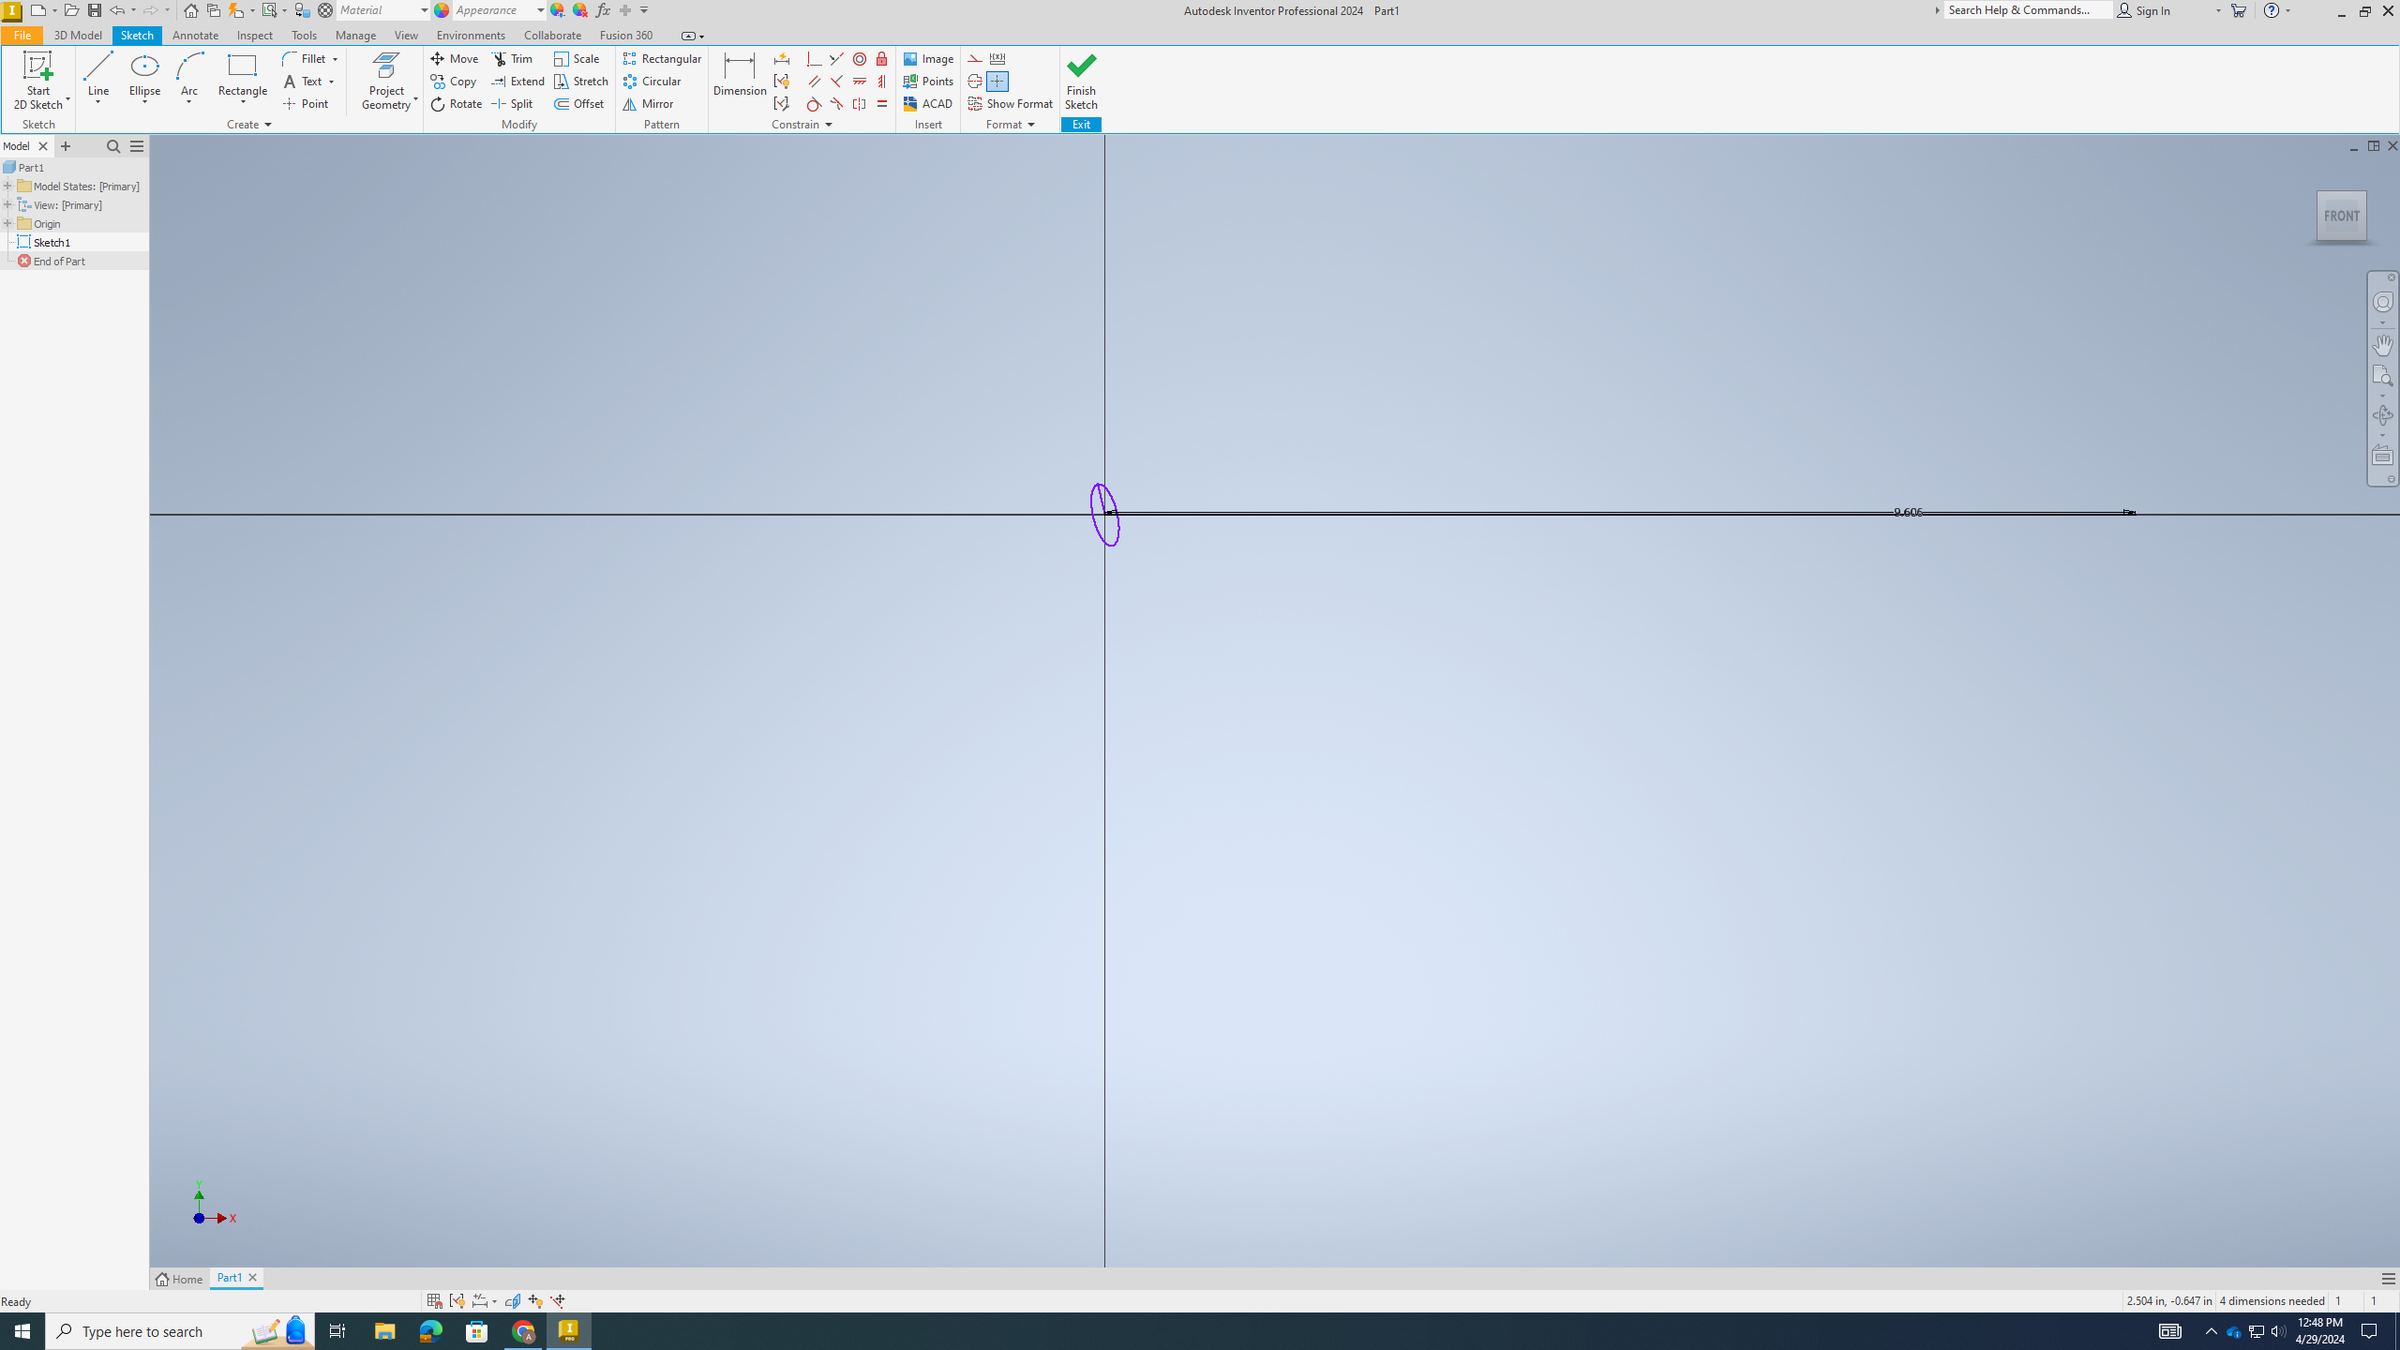
Task: Insert an Image into sketch
Action: point(928,59)
